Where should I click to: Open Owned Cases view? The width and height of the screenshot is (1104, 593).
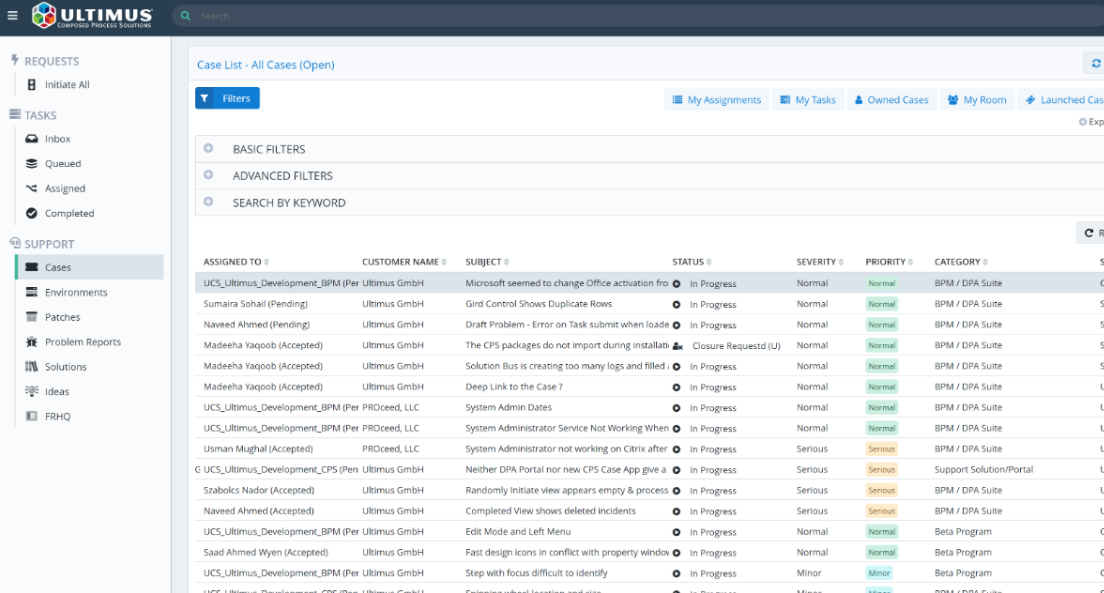[891, 100]
